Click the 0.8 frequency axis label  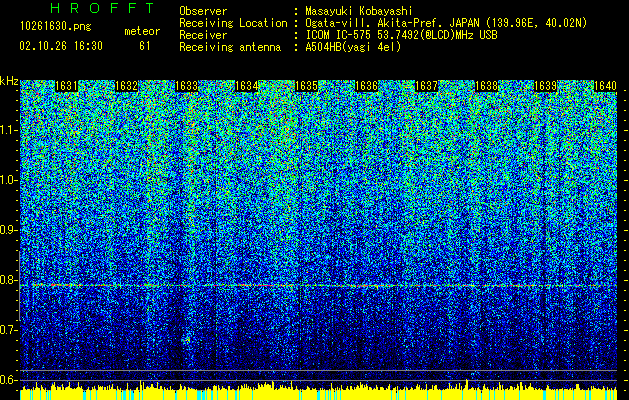(9, 280)
